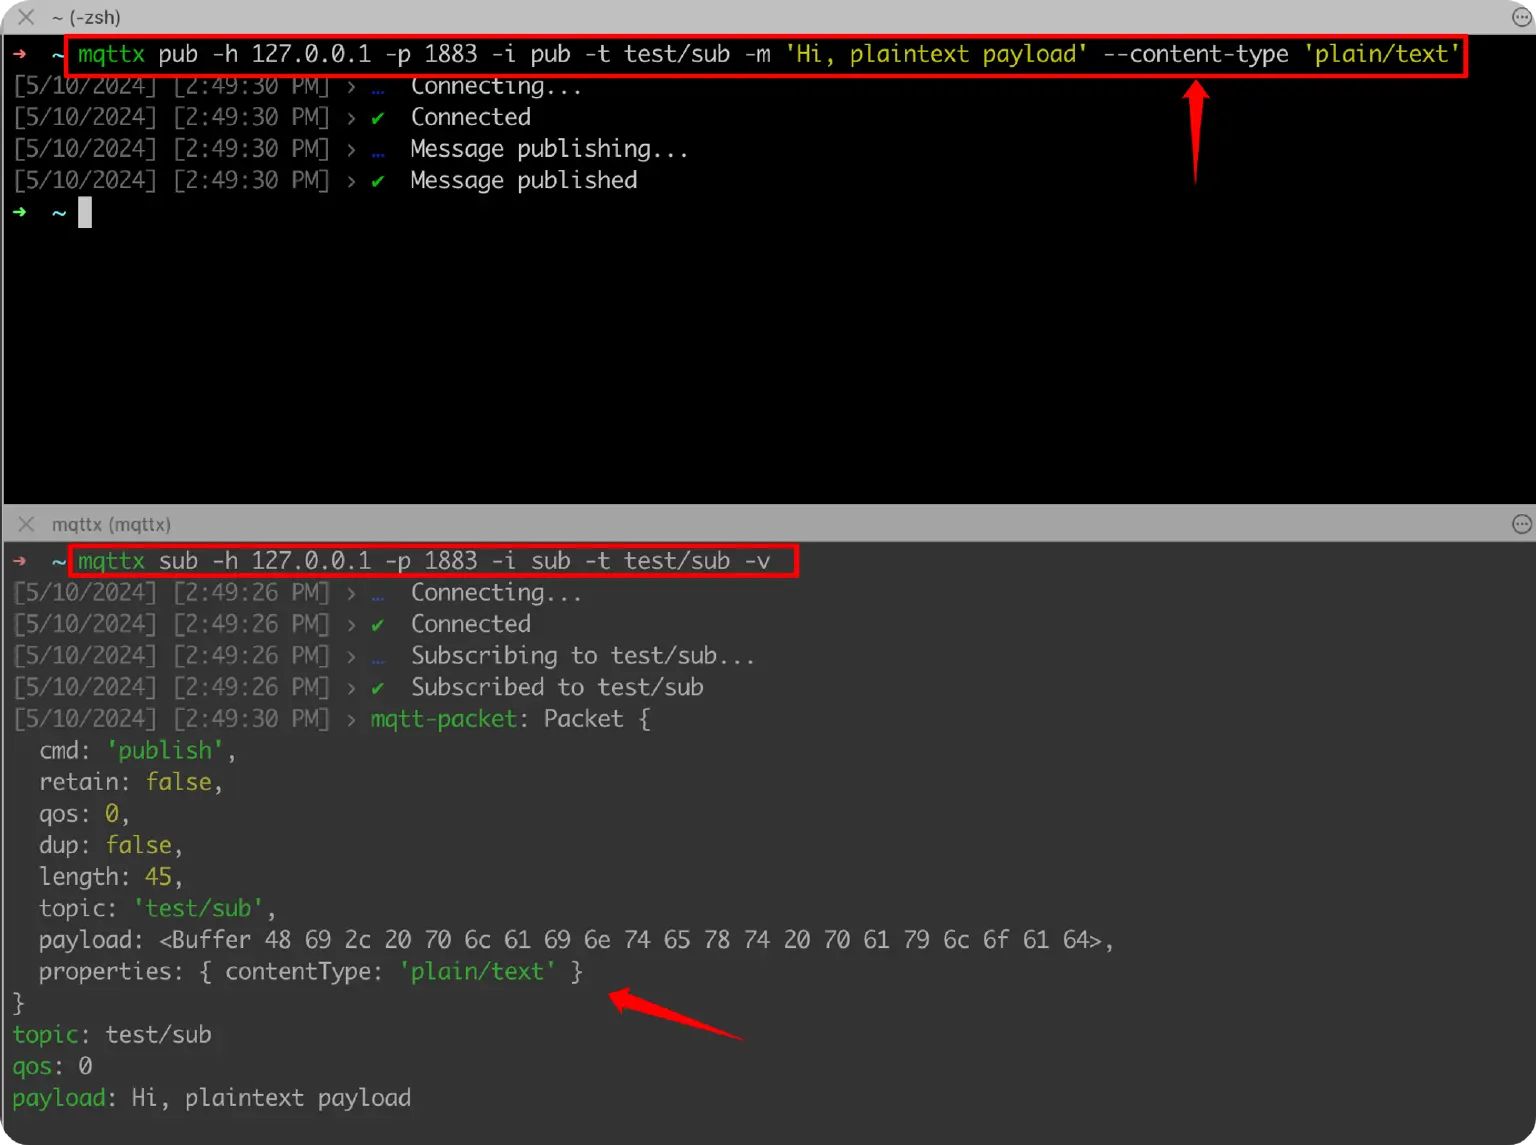The width and height of the screenshot is (1536, 1145).
Task: Open the mqttx pane's ellipsis options menu
Action: point(1521,524)
